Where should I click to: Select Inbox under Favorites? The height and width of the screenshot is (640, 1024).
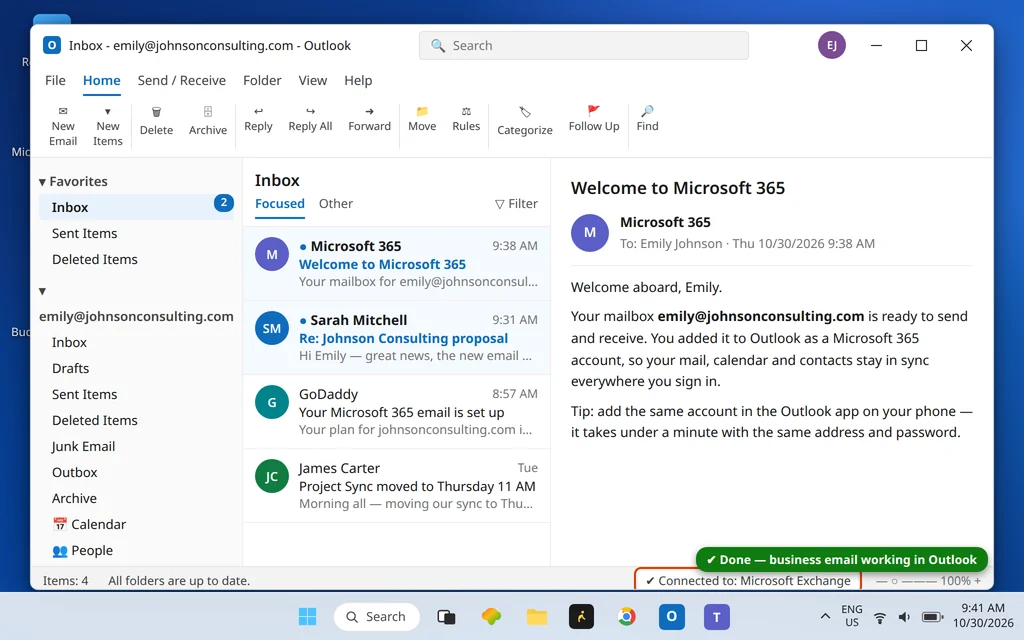(x=136, y=207)
